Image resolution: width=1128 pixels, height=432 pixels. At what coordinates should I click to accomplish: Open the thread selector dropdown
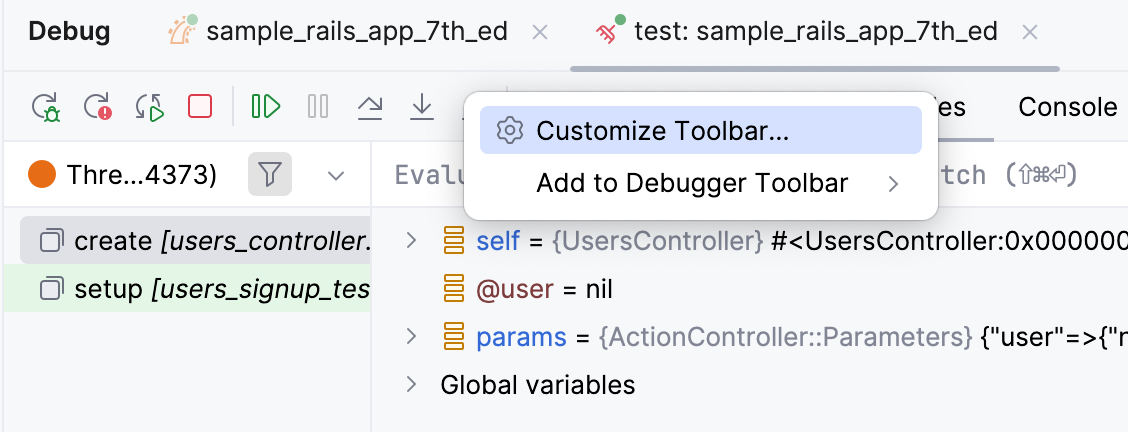336,176
